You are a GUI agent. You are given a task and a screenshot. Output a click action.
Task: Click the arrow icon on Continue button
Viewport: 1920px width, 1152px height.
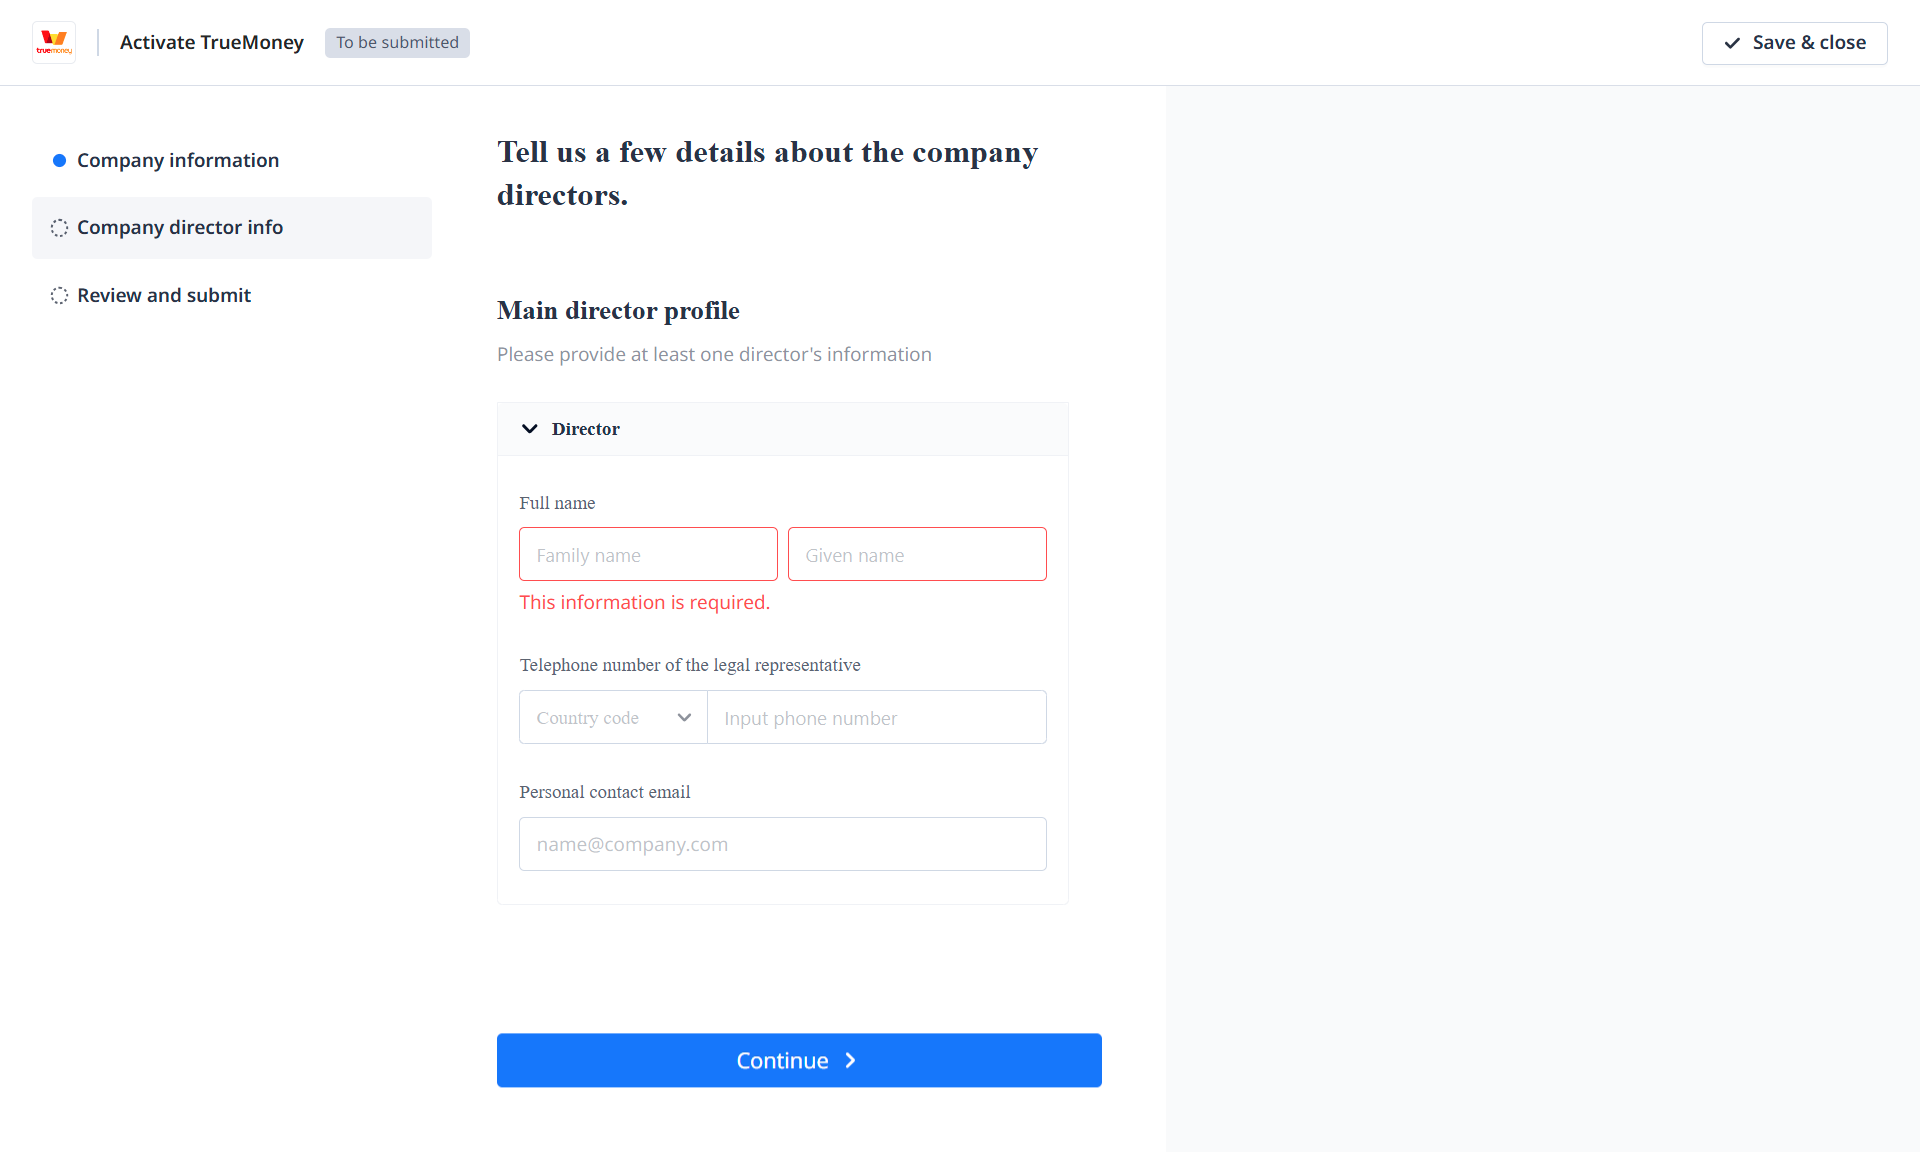[851, 1060]
